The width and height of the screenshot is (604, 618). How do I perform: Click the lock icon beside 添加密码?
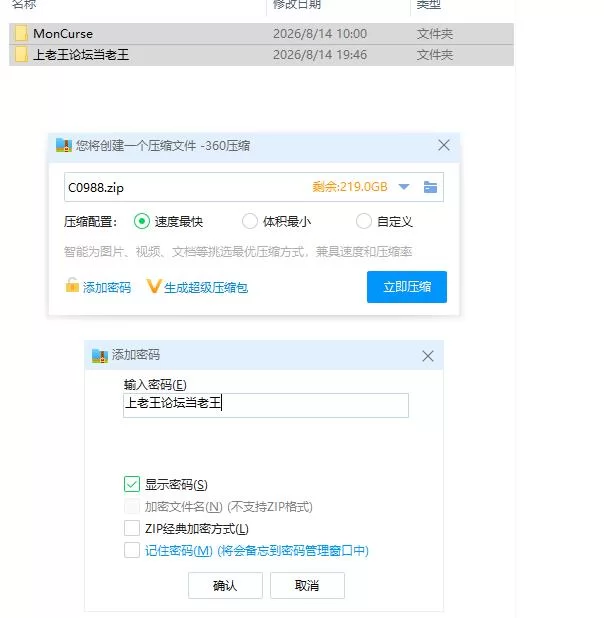[72, 285]
